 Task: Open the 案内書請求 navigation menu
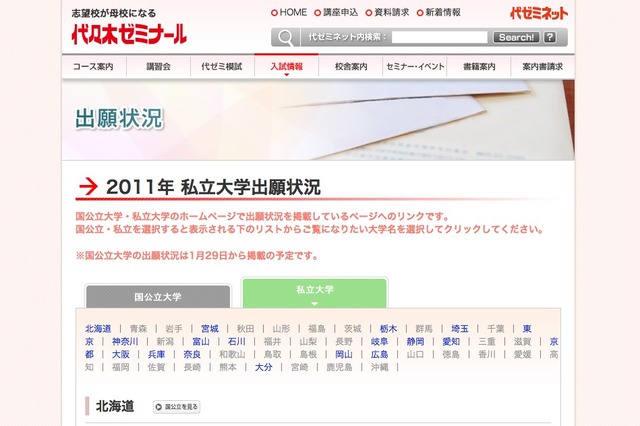click(x=543, y=67)
